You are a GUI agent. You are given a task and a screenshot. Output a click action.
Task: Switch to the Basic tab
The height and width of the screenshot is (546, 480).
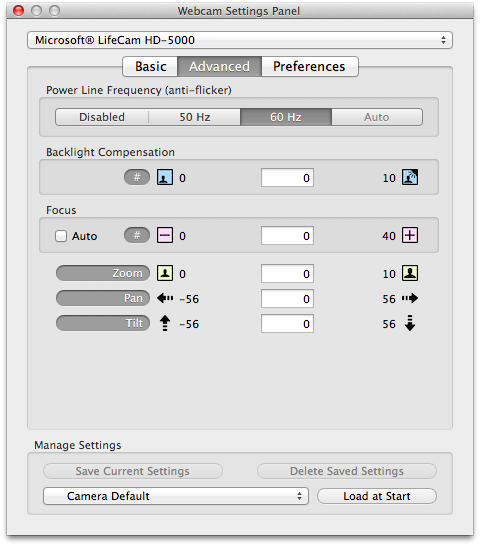point(150,67)
